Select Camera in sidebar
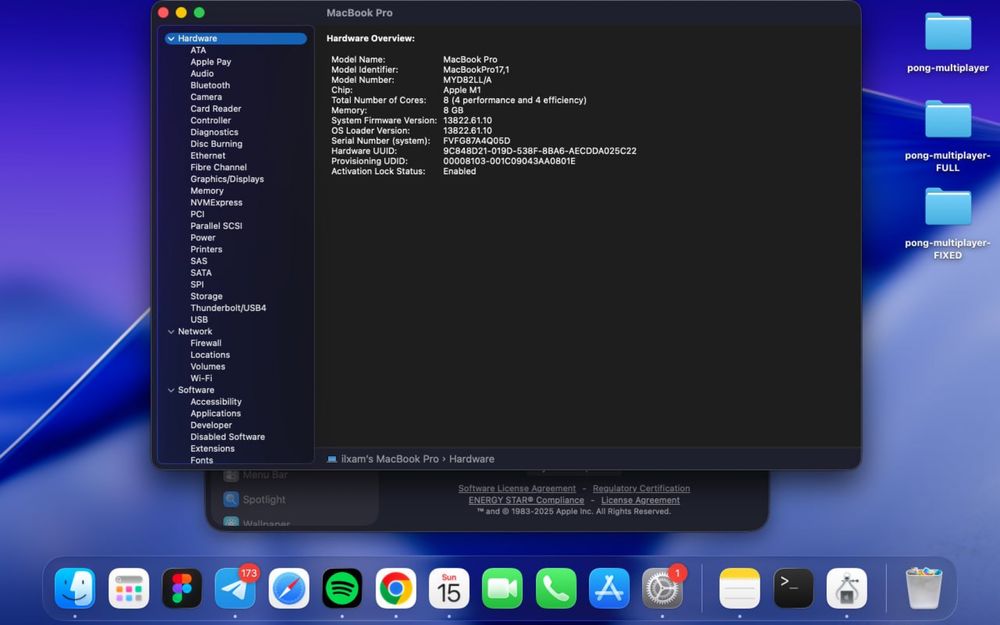Viewport: 1000px width, 625px height. [x=206, y=97]
